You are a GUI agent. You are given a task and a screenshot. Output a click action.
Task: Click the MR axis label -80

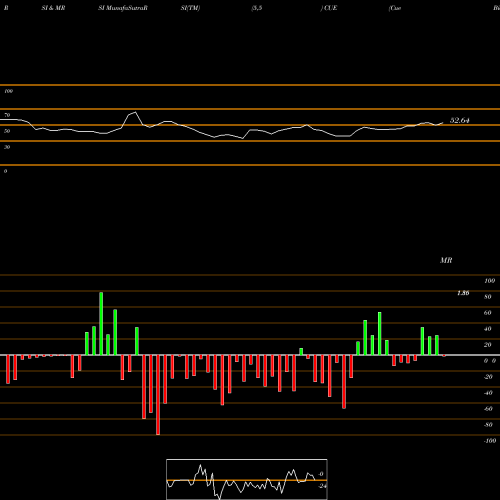488,425
